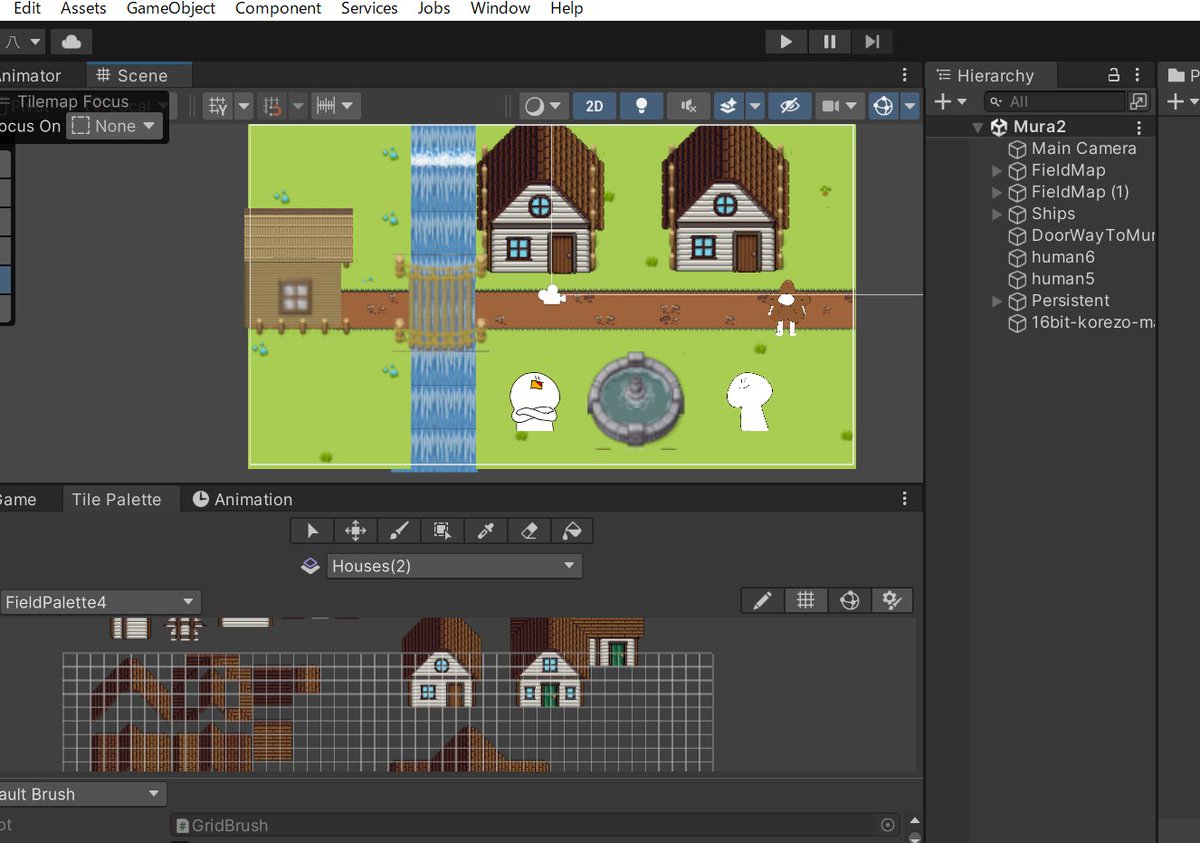This screenshot has height=843, width=1200.
Task: Open Tile Palette three-dot options menu
Action: coord(905,498)
